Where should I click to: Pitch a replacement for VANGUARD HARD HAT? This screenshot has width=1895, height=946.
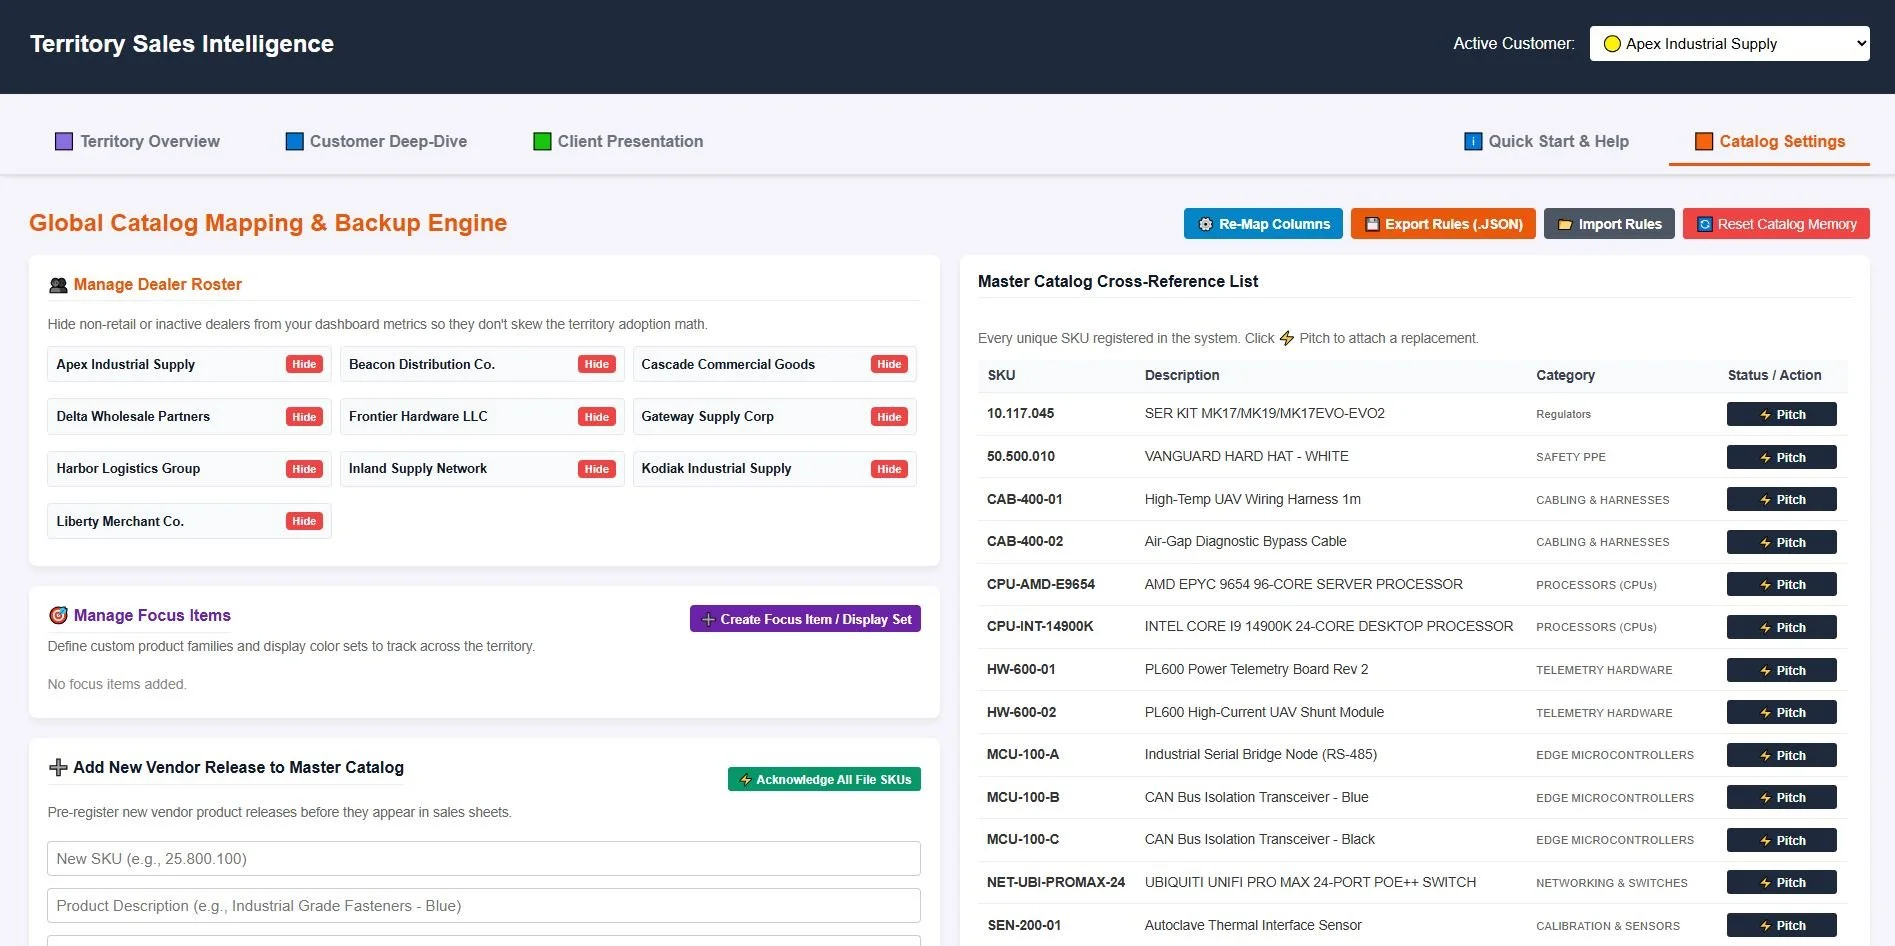coord(1781,457)
